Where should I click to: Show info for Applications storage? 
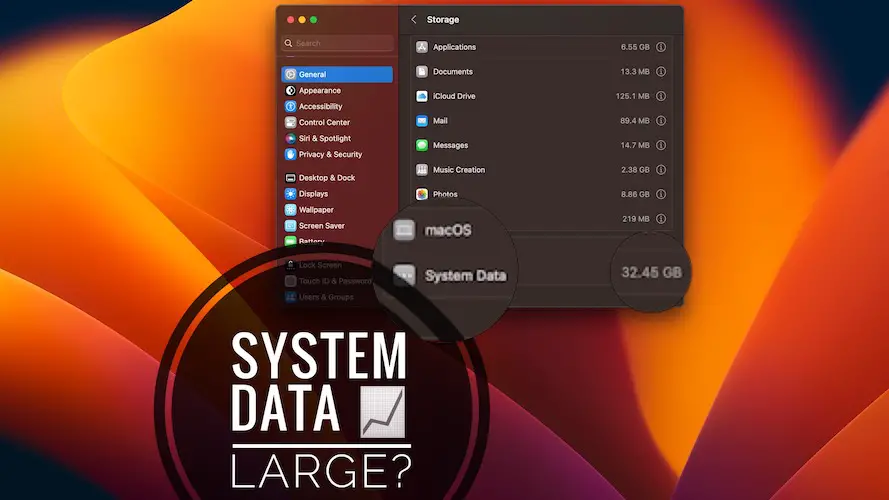[661, 47]
